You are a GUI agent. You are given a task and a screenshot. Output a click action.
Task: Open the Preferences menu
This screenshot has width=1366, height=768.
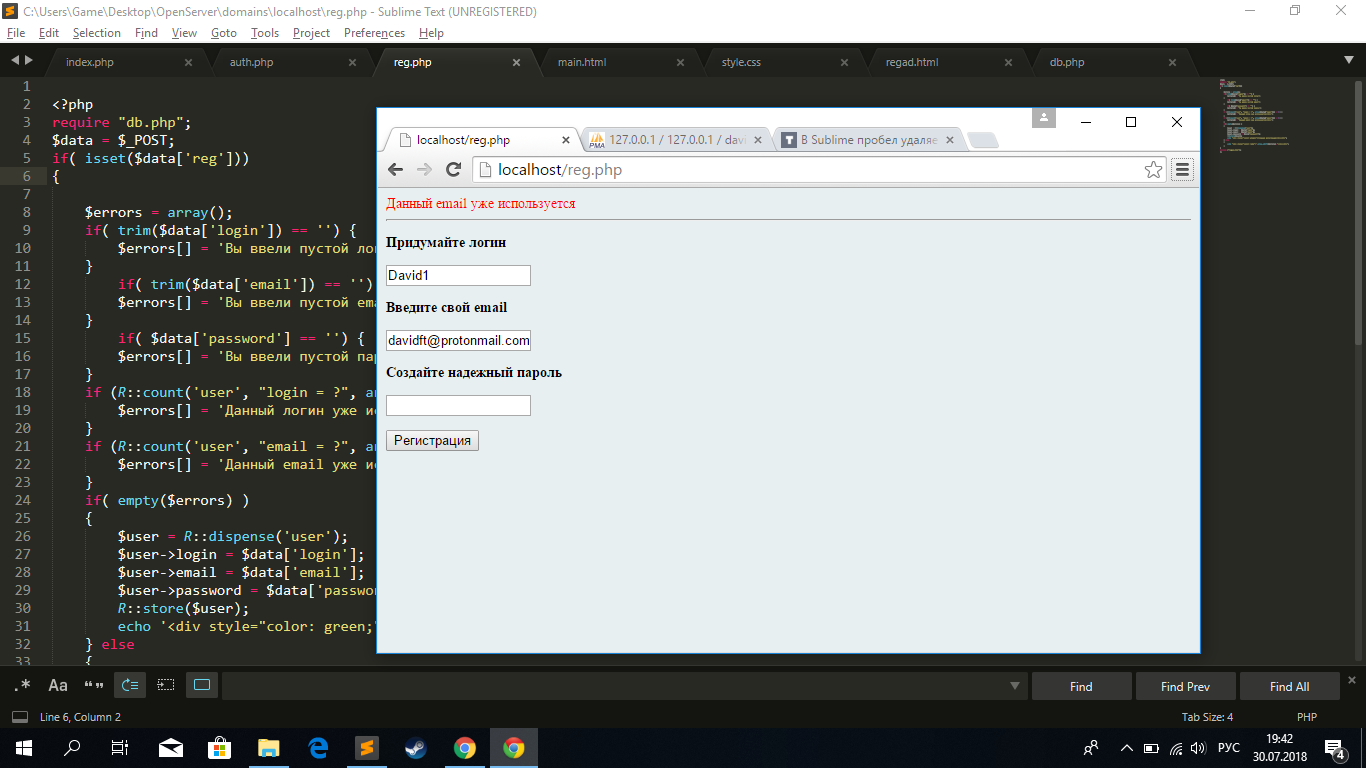pos(374,33)
